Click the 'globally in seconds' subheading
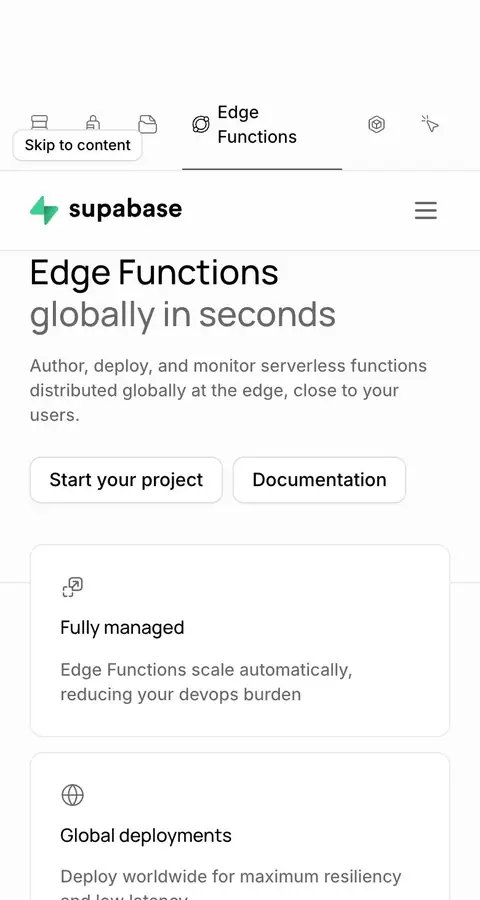480x900 pixels. coord(183,315)
